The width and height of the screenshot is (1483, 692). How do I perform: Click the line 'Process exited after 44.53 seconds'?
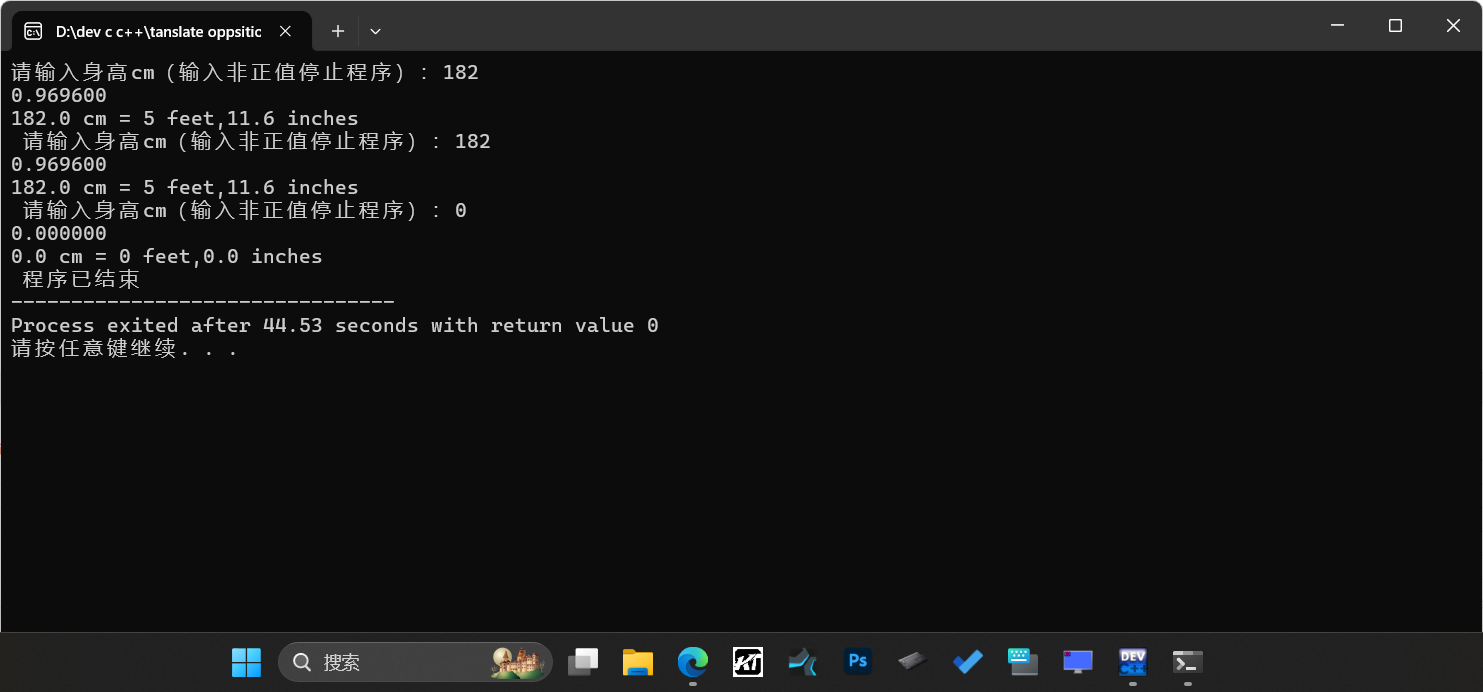click(x=335, y=326)
